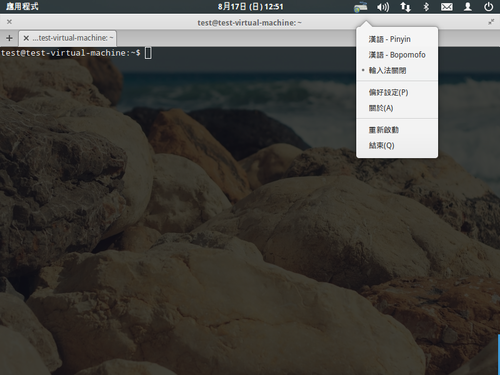Open 關於(A) about dialog
Screen dimensions: 500x375
click(x=397, y=108)
